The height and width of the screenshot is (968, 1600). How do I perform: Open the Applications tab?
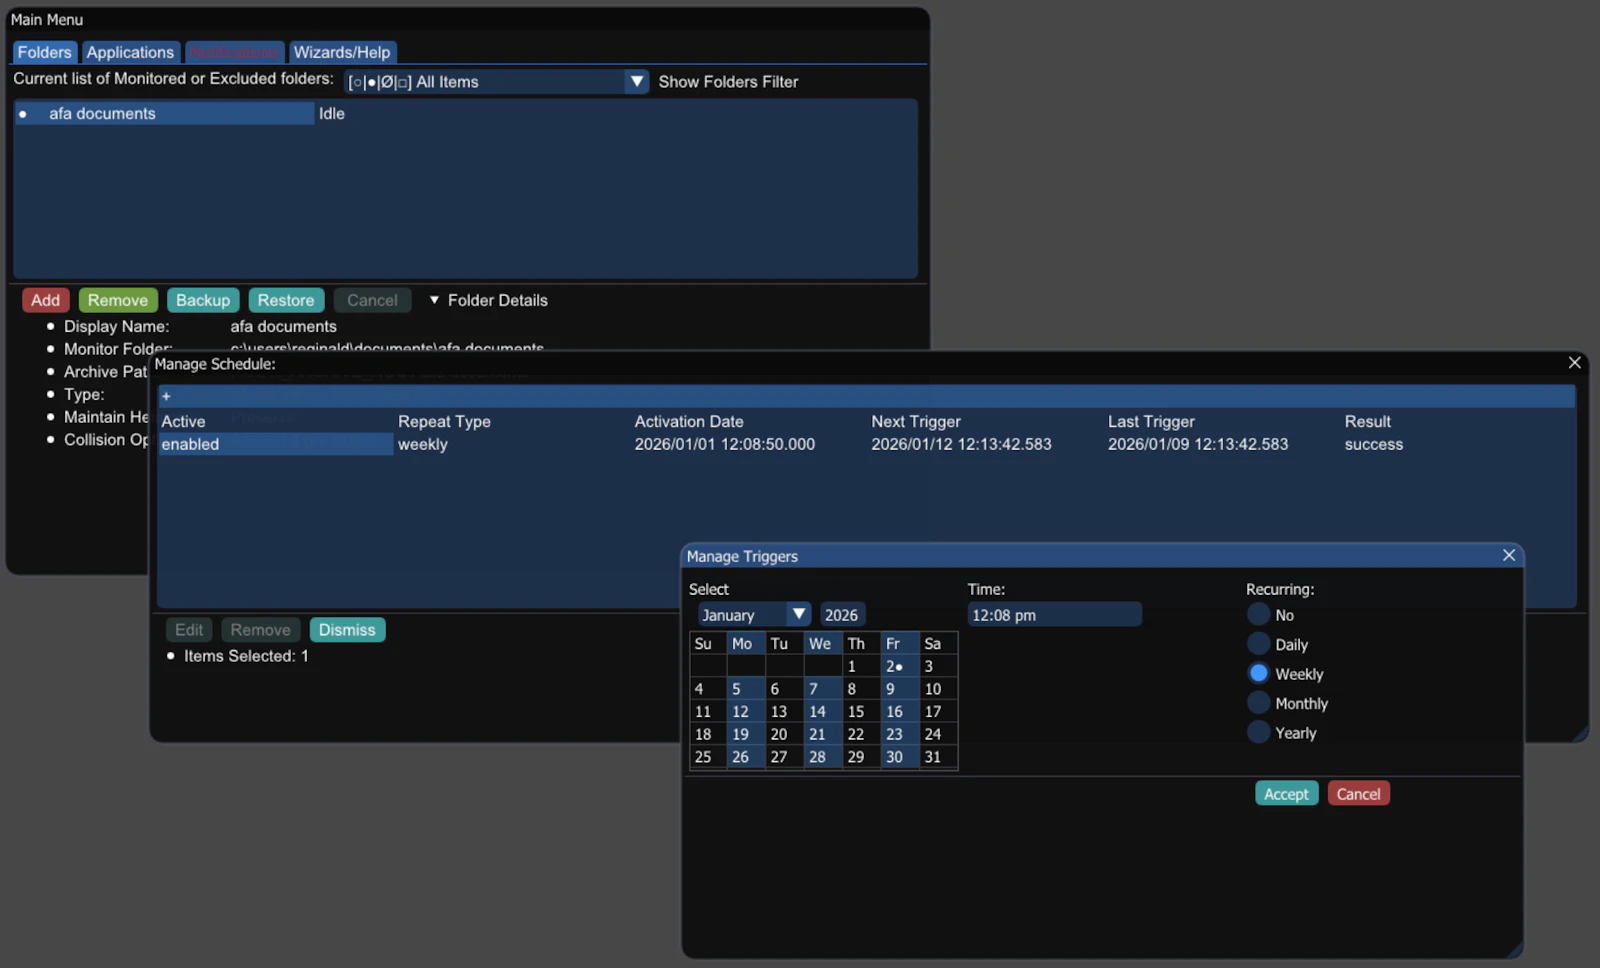[x=130, y=52]
